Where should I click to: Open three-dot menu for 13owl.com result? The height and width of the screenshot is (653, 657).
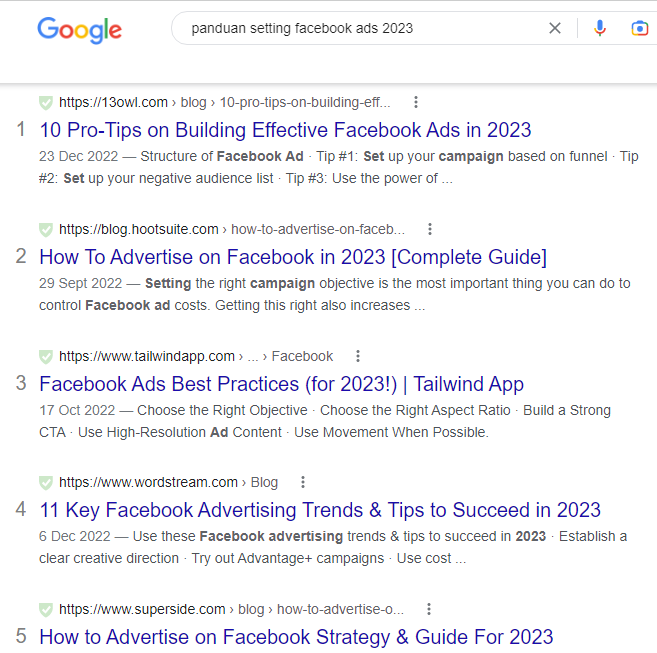[416, 102]
